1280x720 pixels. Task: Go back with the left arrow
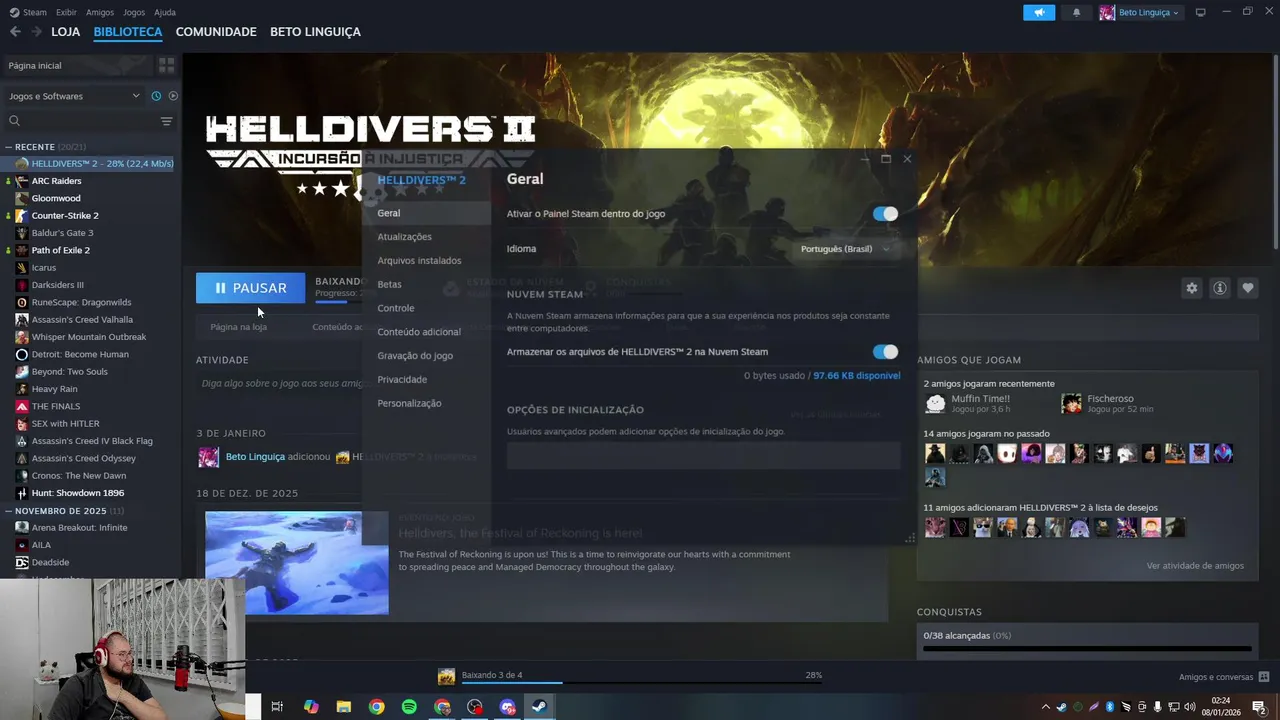15,32
